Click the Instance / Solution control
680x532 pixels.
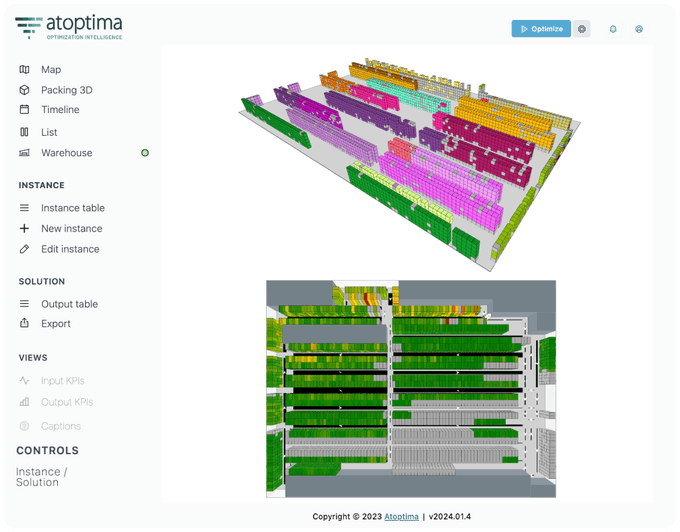coord(41,477)
